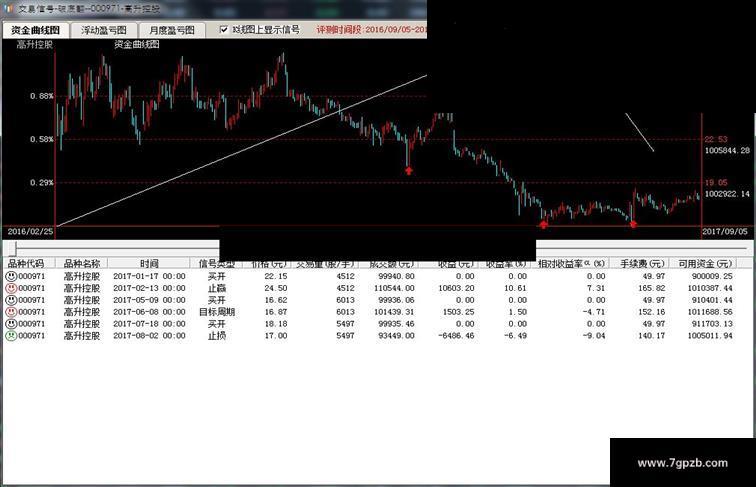Click the green sad-face icon in the 2017-08-02 row

tap(11, 336)
